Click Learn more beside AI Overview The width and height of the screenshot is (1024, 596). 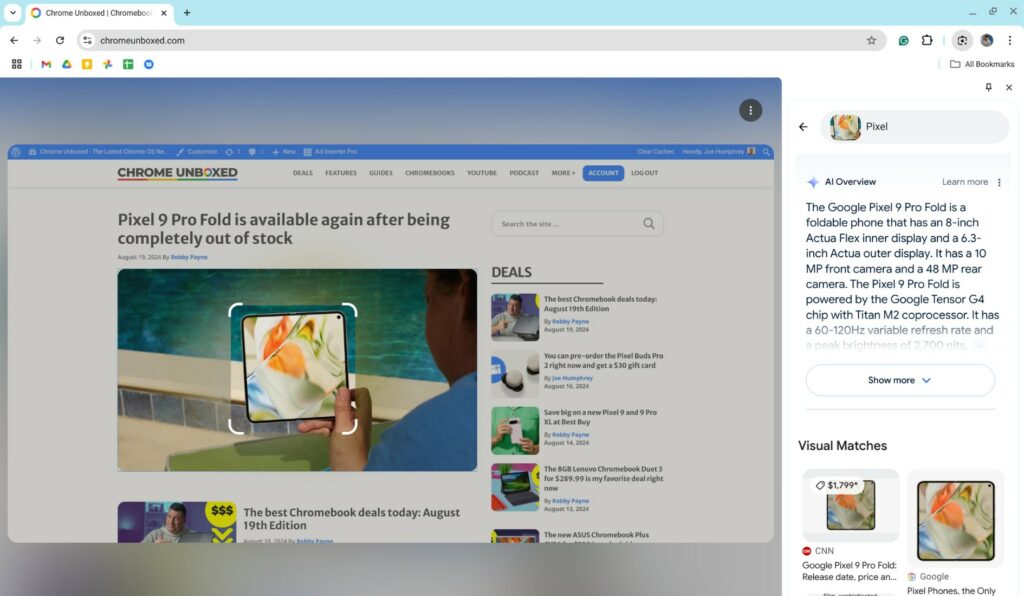(x=964, y=182)
